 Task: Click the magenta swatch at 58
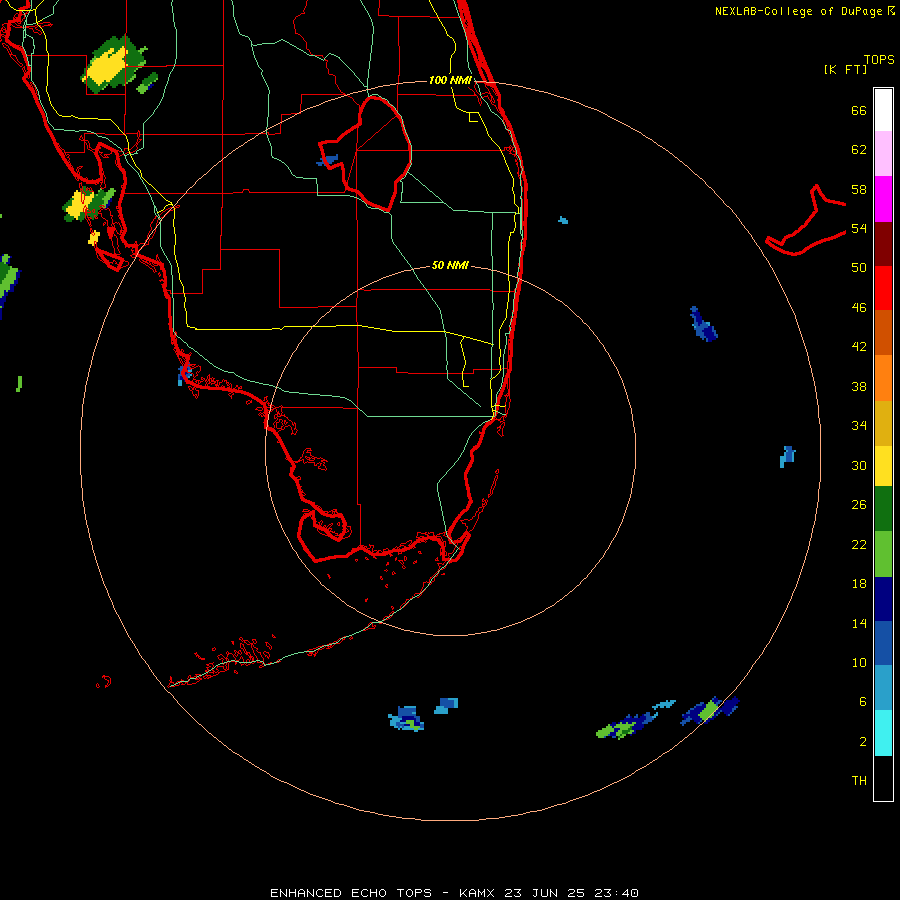[x=883, y=199]
